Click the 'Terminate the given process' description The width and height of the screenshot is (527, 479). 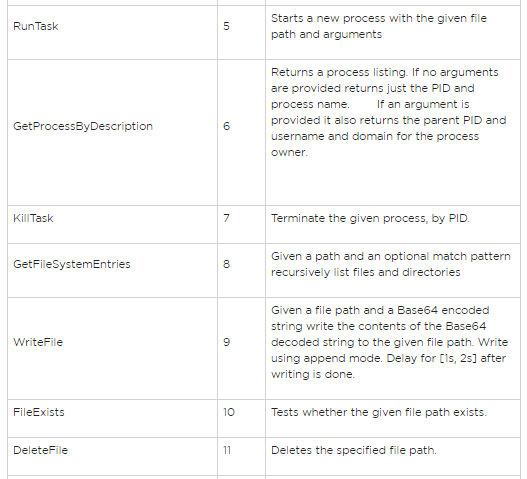pos(370,218)
